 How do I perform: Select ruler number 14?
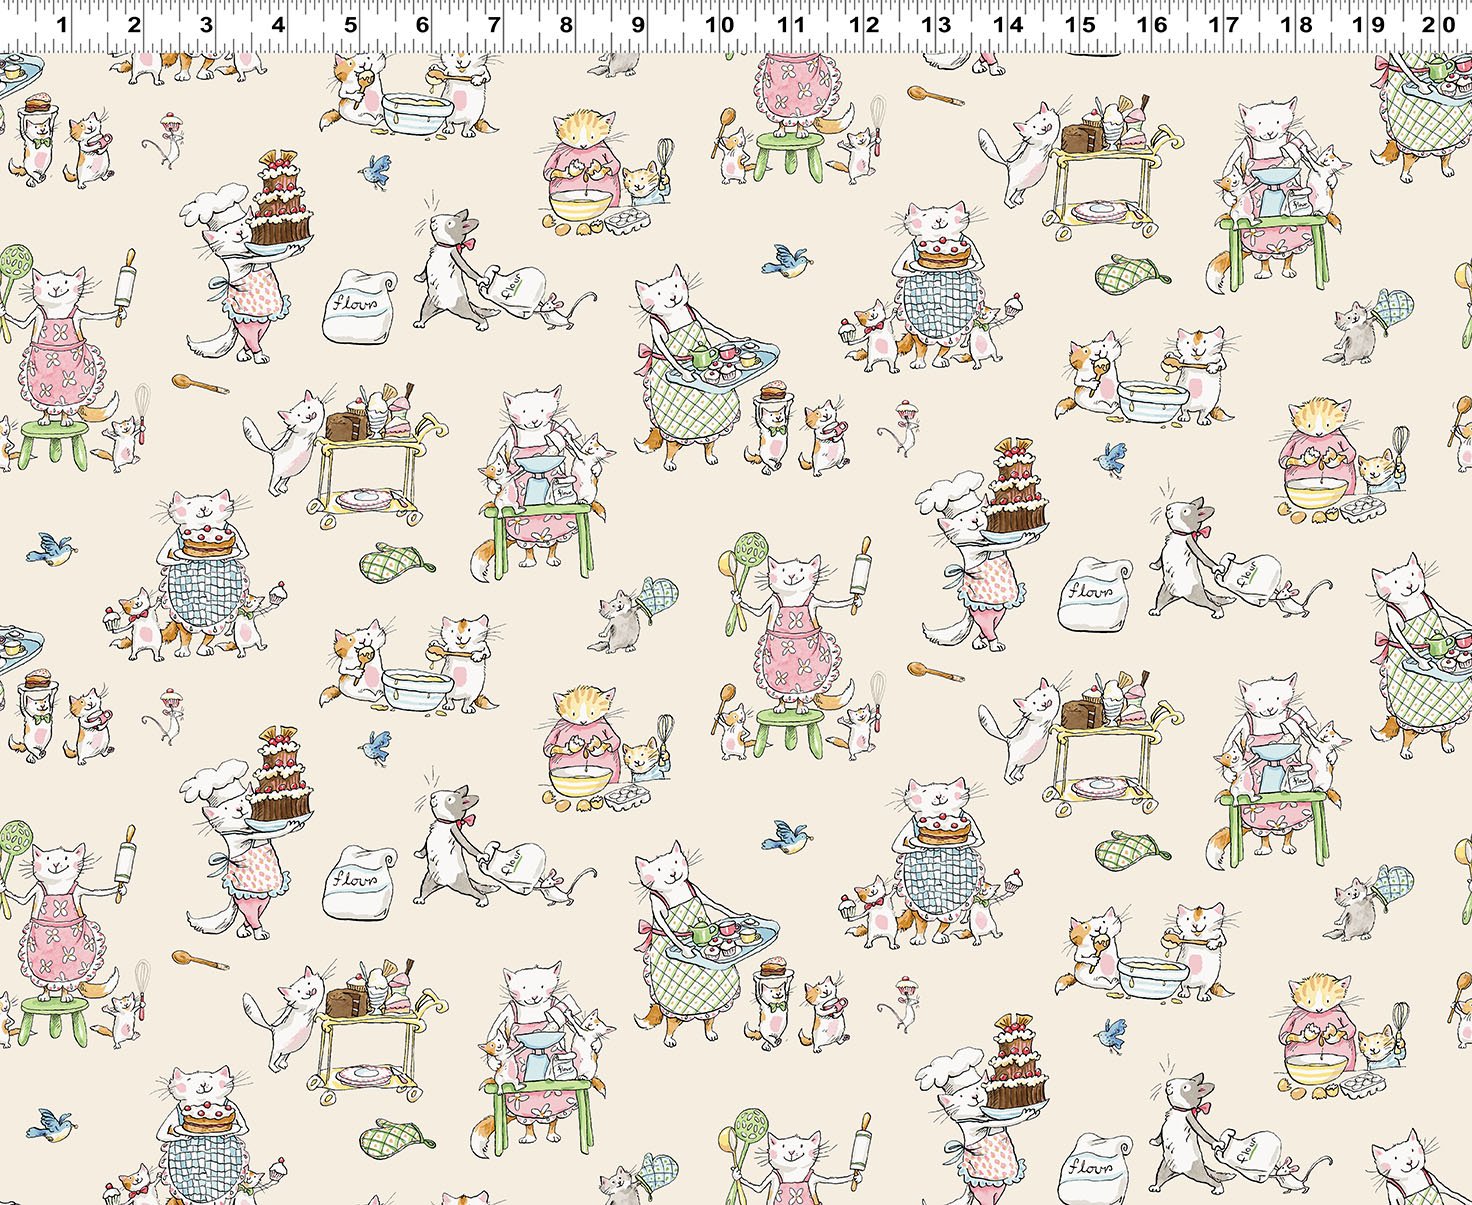click(x=1008, y=25)
